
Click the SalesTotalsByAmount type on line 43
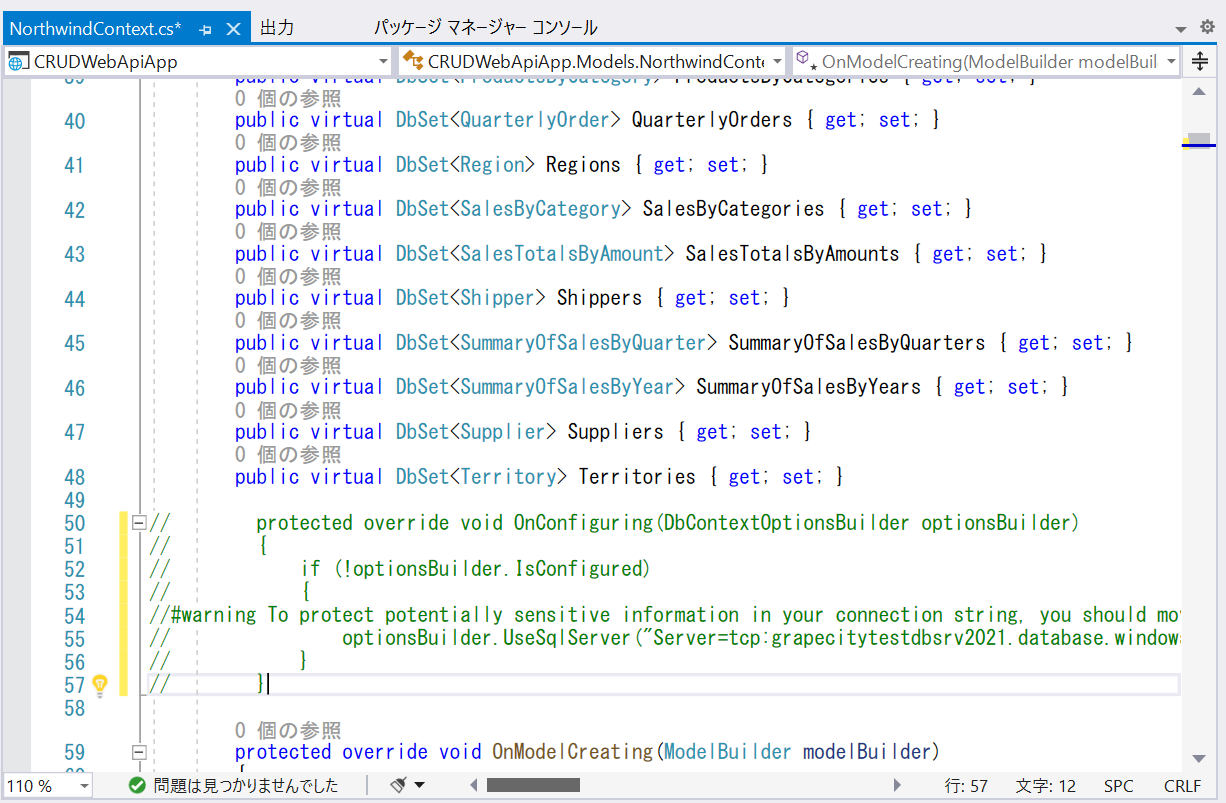click(562, 254)
